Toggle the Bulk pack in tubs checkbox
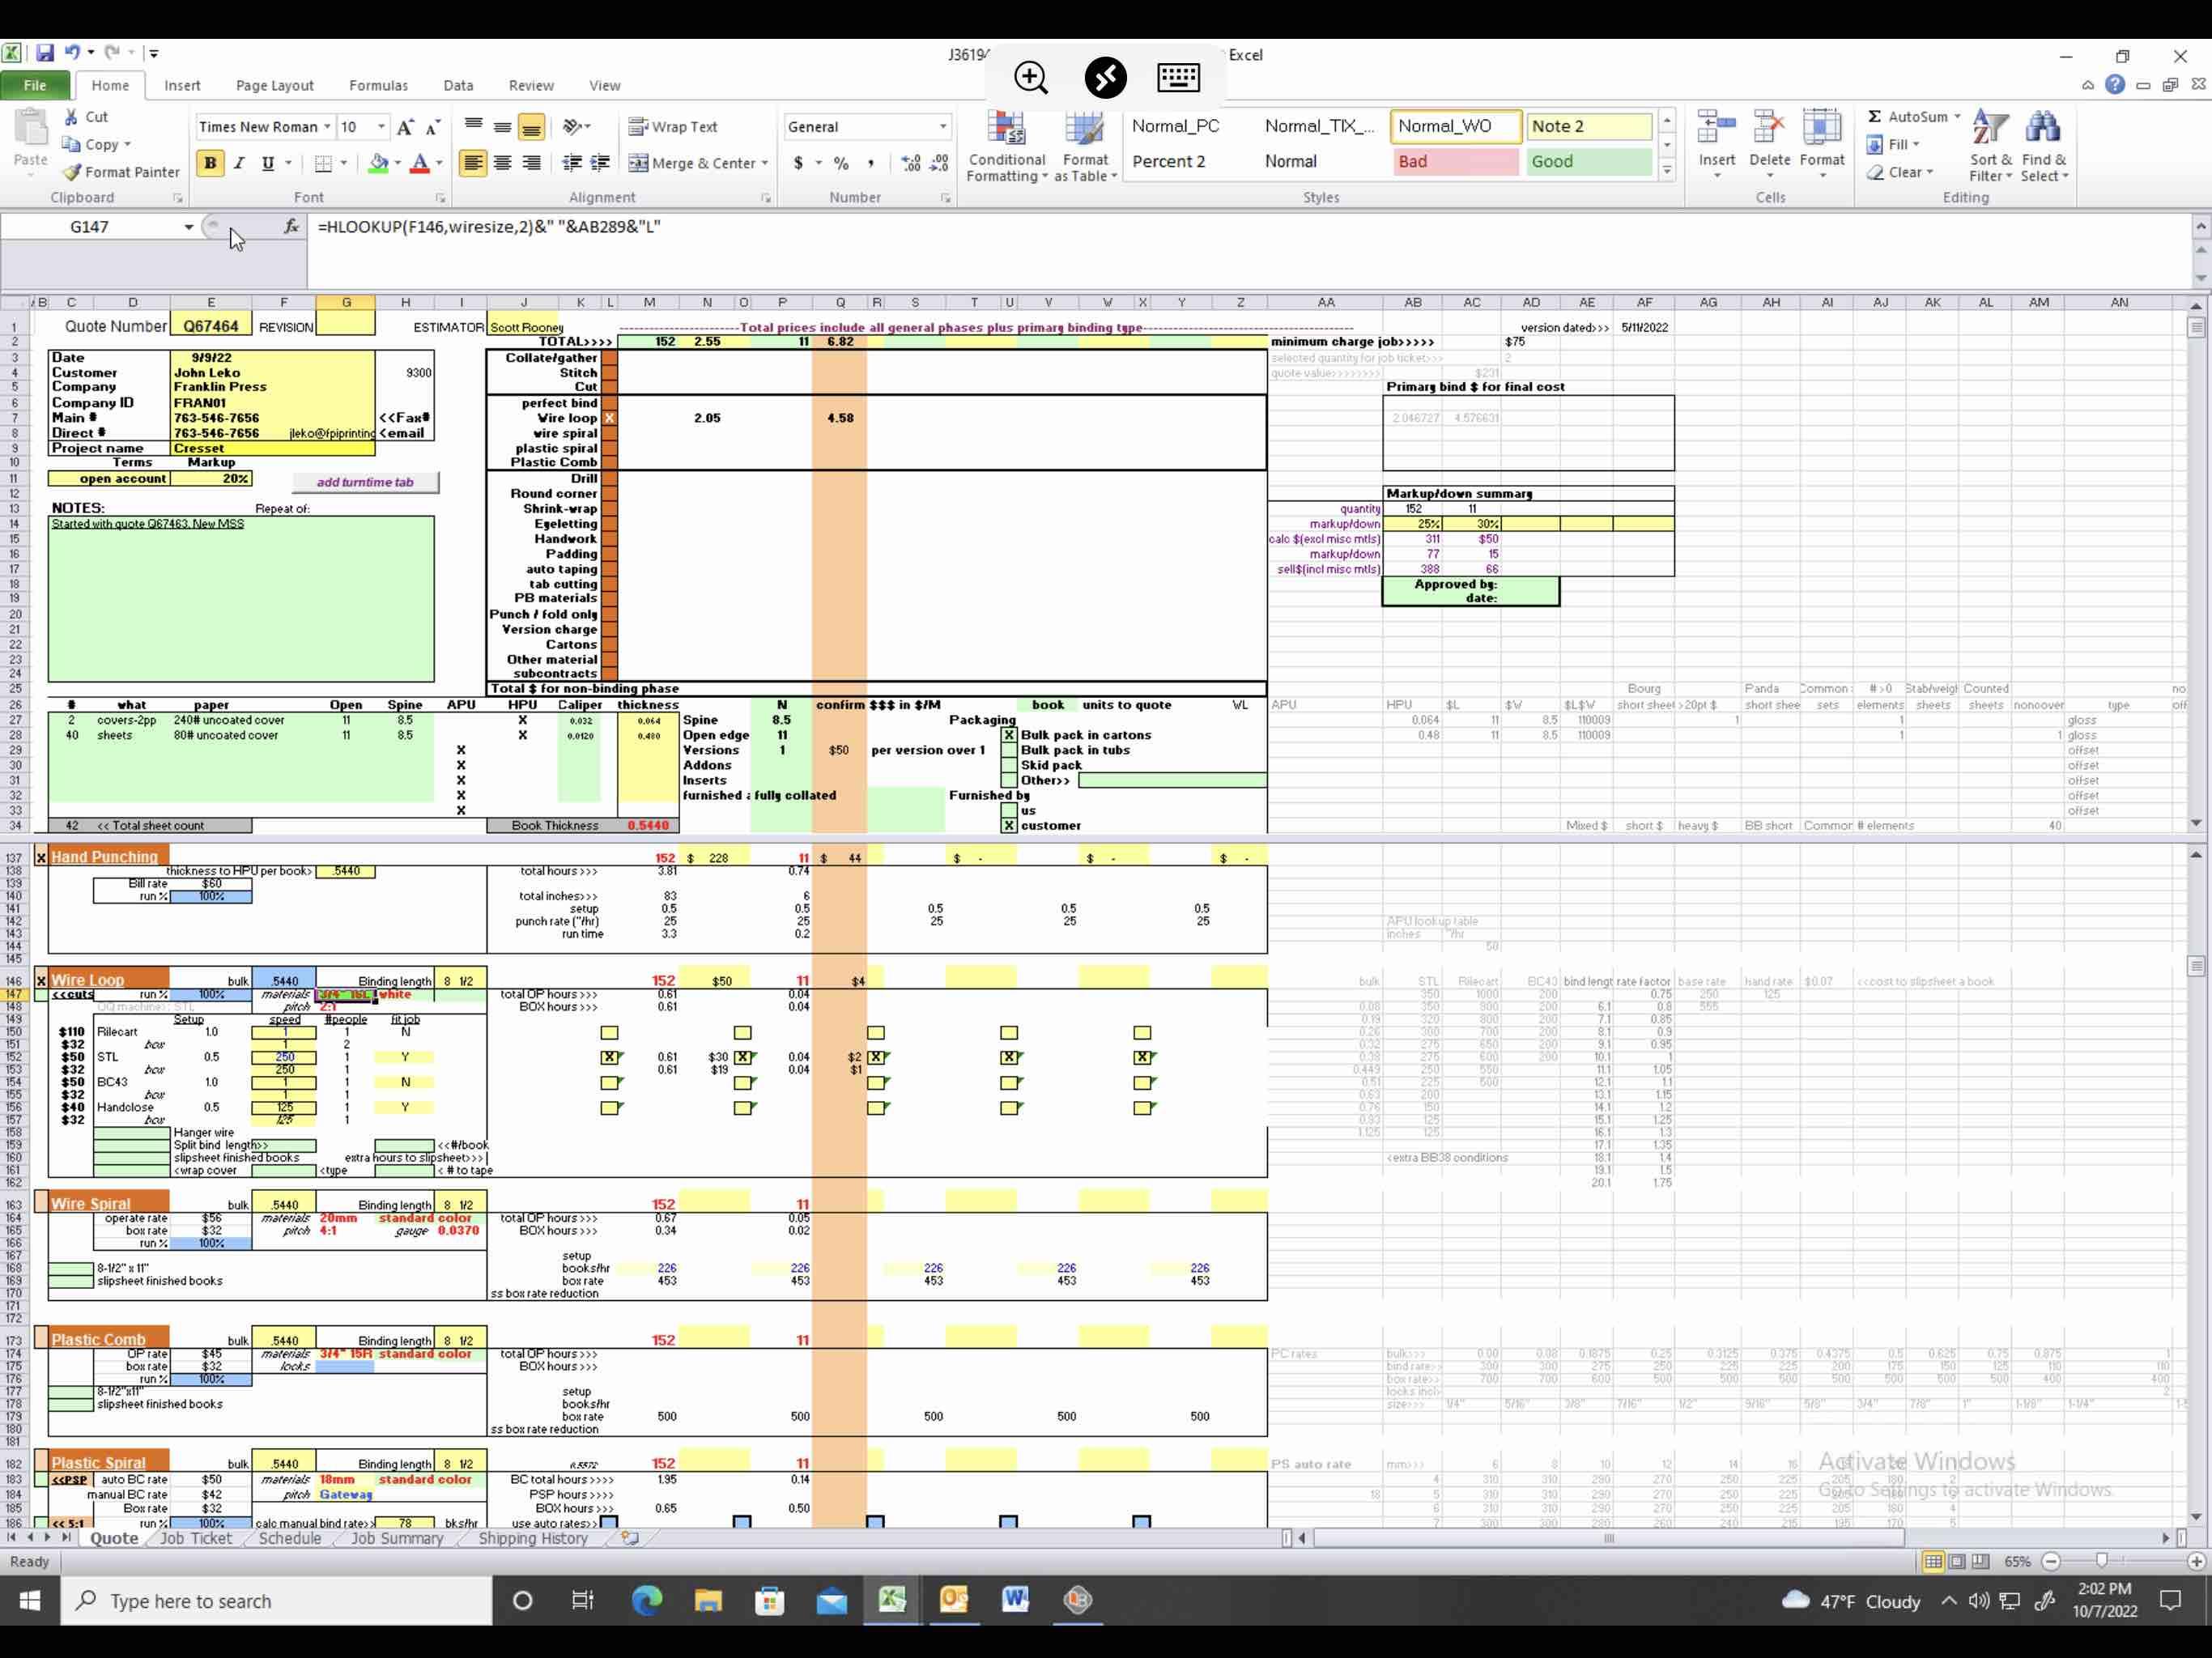 [1009, 750]
